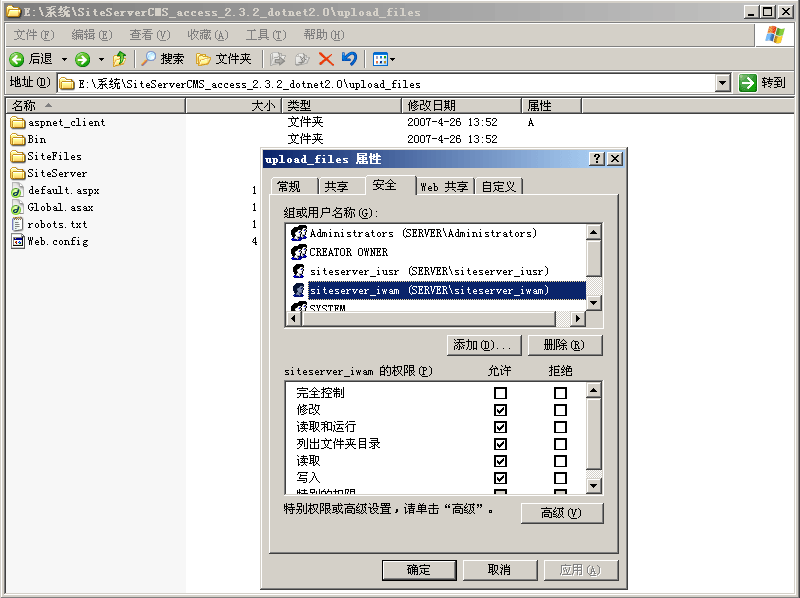The image size is (800, 598).
Task: Open the Tools (工具) menu
Action: click(266, 35)
